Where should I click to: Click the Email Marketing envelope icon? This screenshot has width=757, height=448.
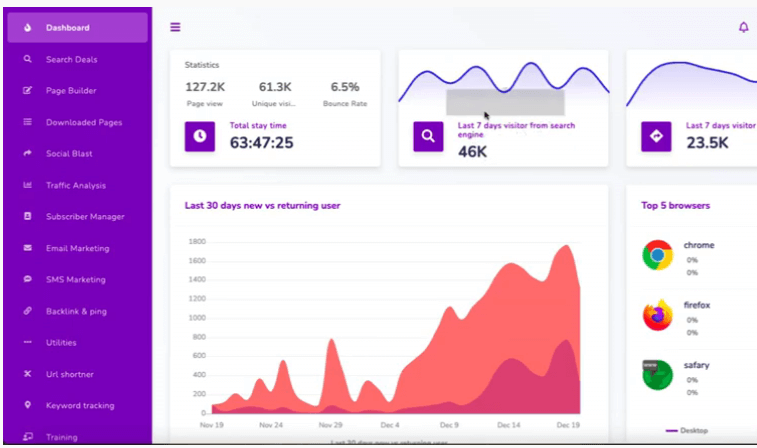click(28, 248)
